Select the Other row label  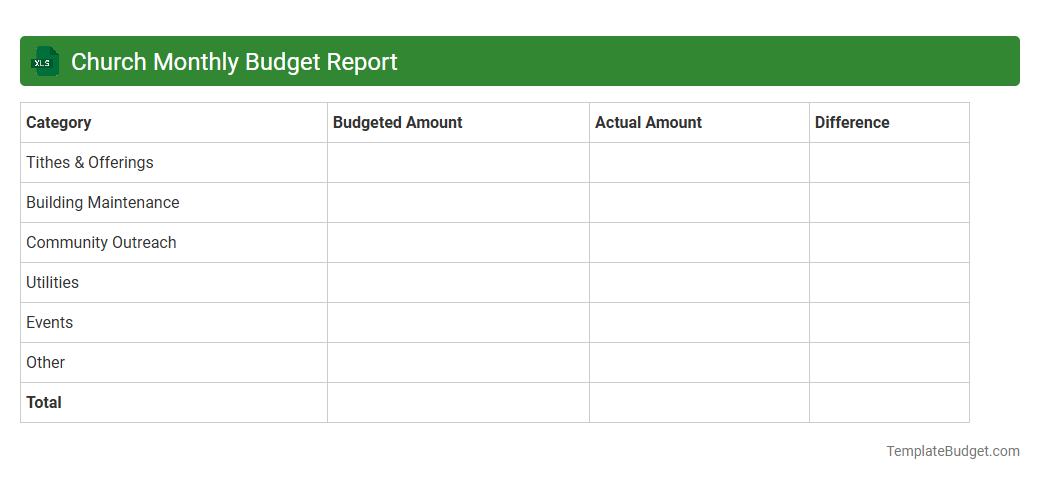point(46,363)
